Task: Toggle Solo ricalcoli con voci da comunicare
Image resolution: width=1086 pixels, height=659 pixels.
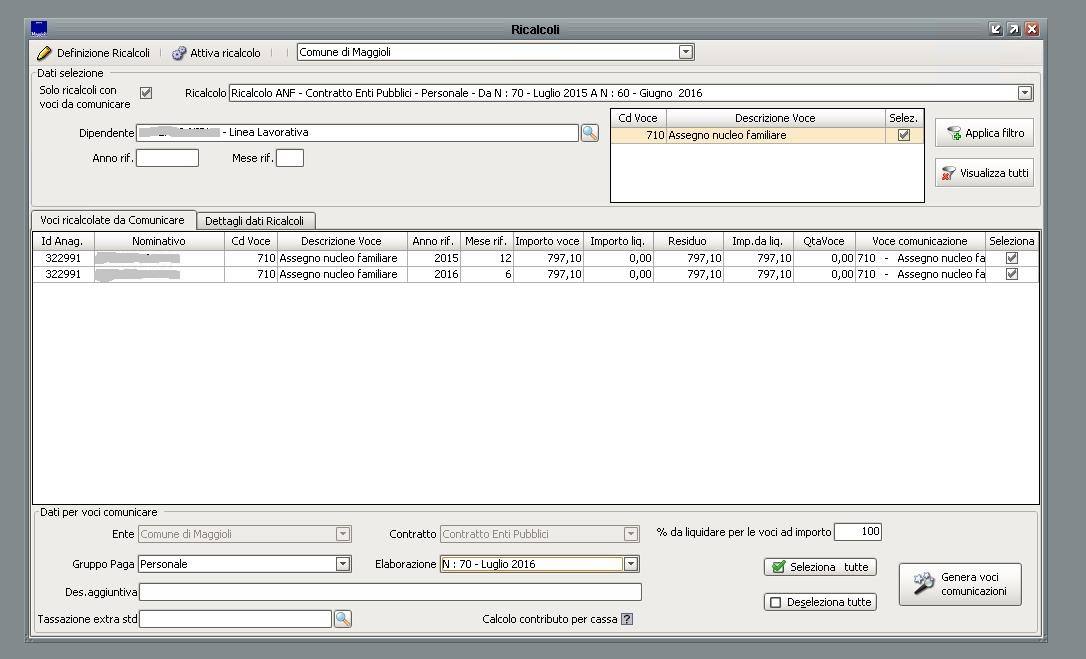Action: click(x=146, y=93)
